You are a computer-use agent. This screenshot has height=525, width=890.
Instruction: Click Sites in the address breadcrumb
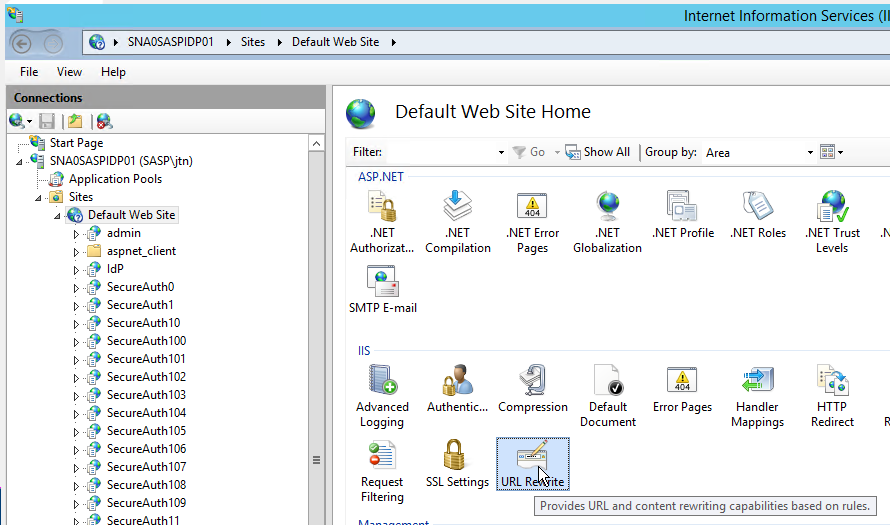(x=253, y=42)
